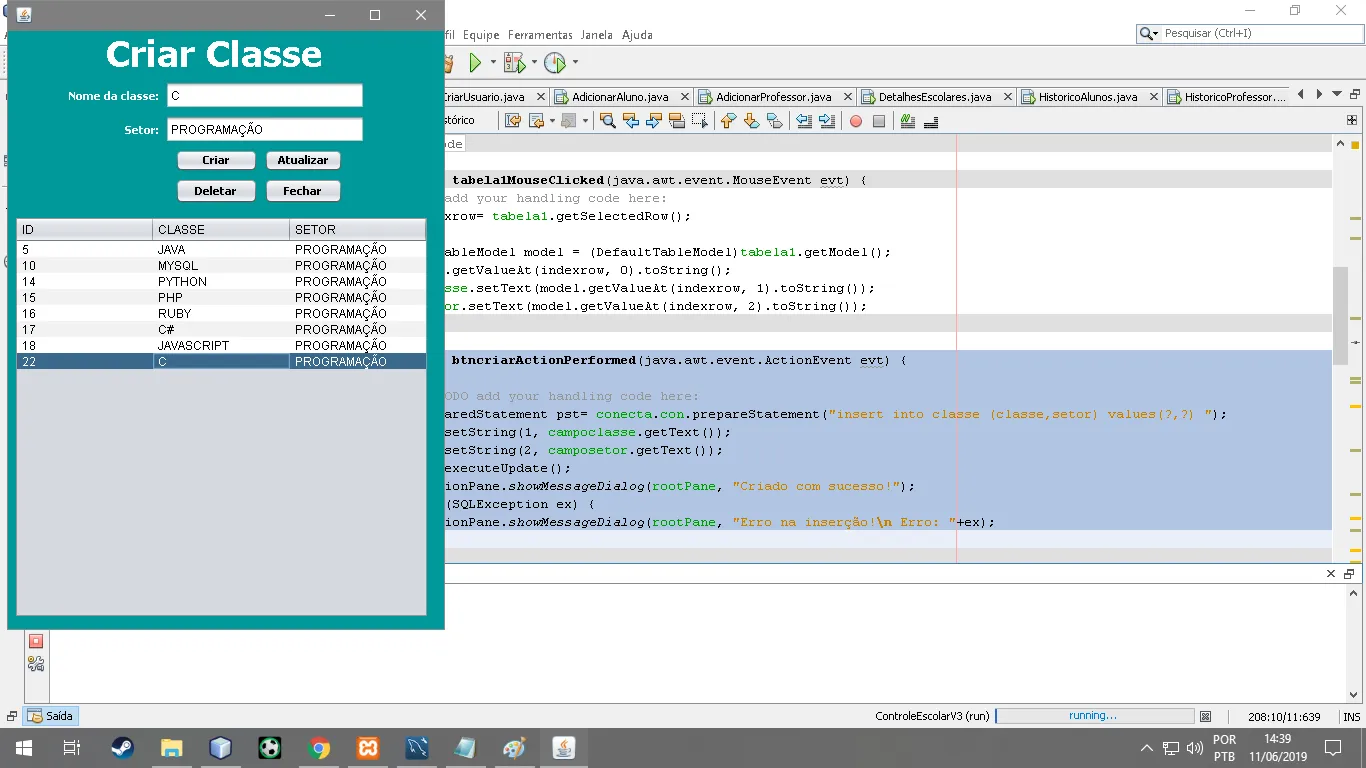Click the Profile Project clock icon
This screenshot has width=1366, height=768.
555,63
